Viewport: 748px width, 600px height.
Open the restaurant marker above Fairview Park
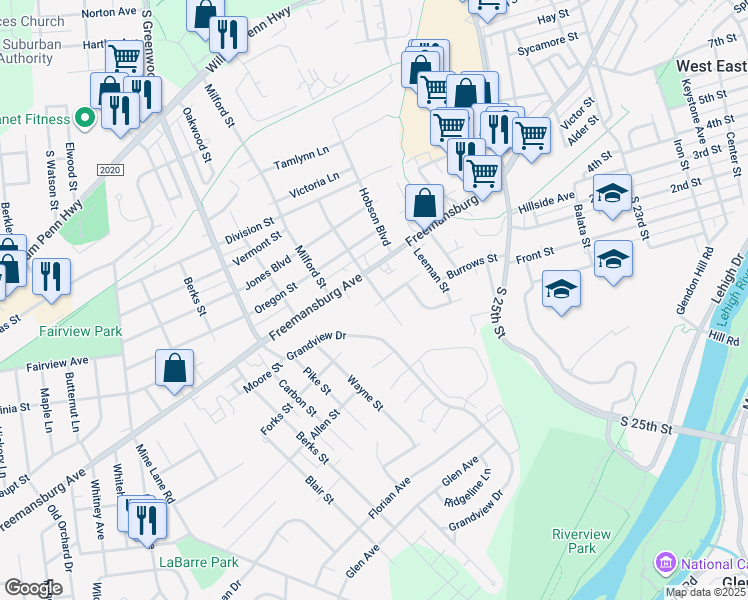51,277
